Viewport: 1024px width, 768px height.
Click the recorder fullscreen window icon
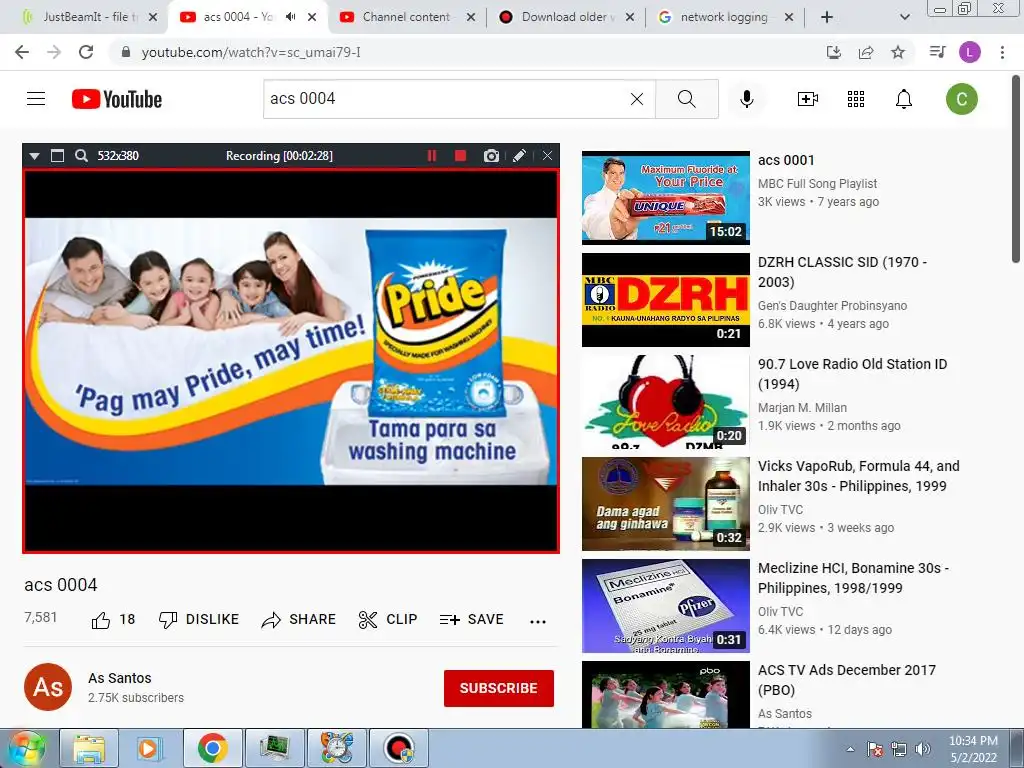pyautogui.click(x=57, y=155)
